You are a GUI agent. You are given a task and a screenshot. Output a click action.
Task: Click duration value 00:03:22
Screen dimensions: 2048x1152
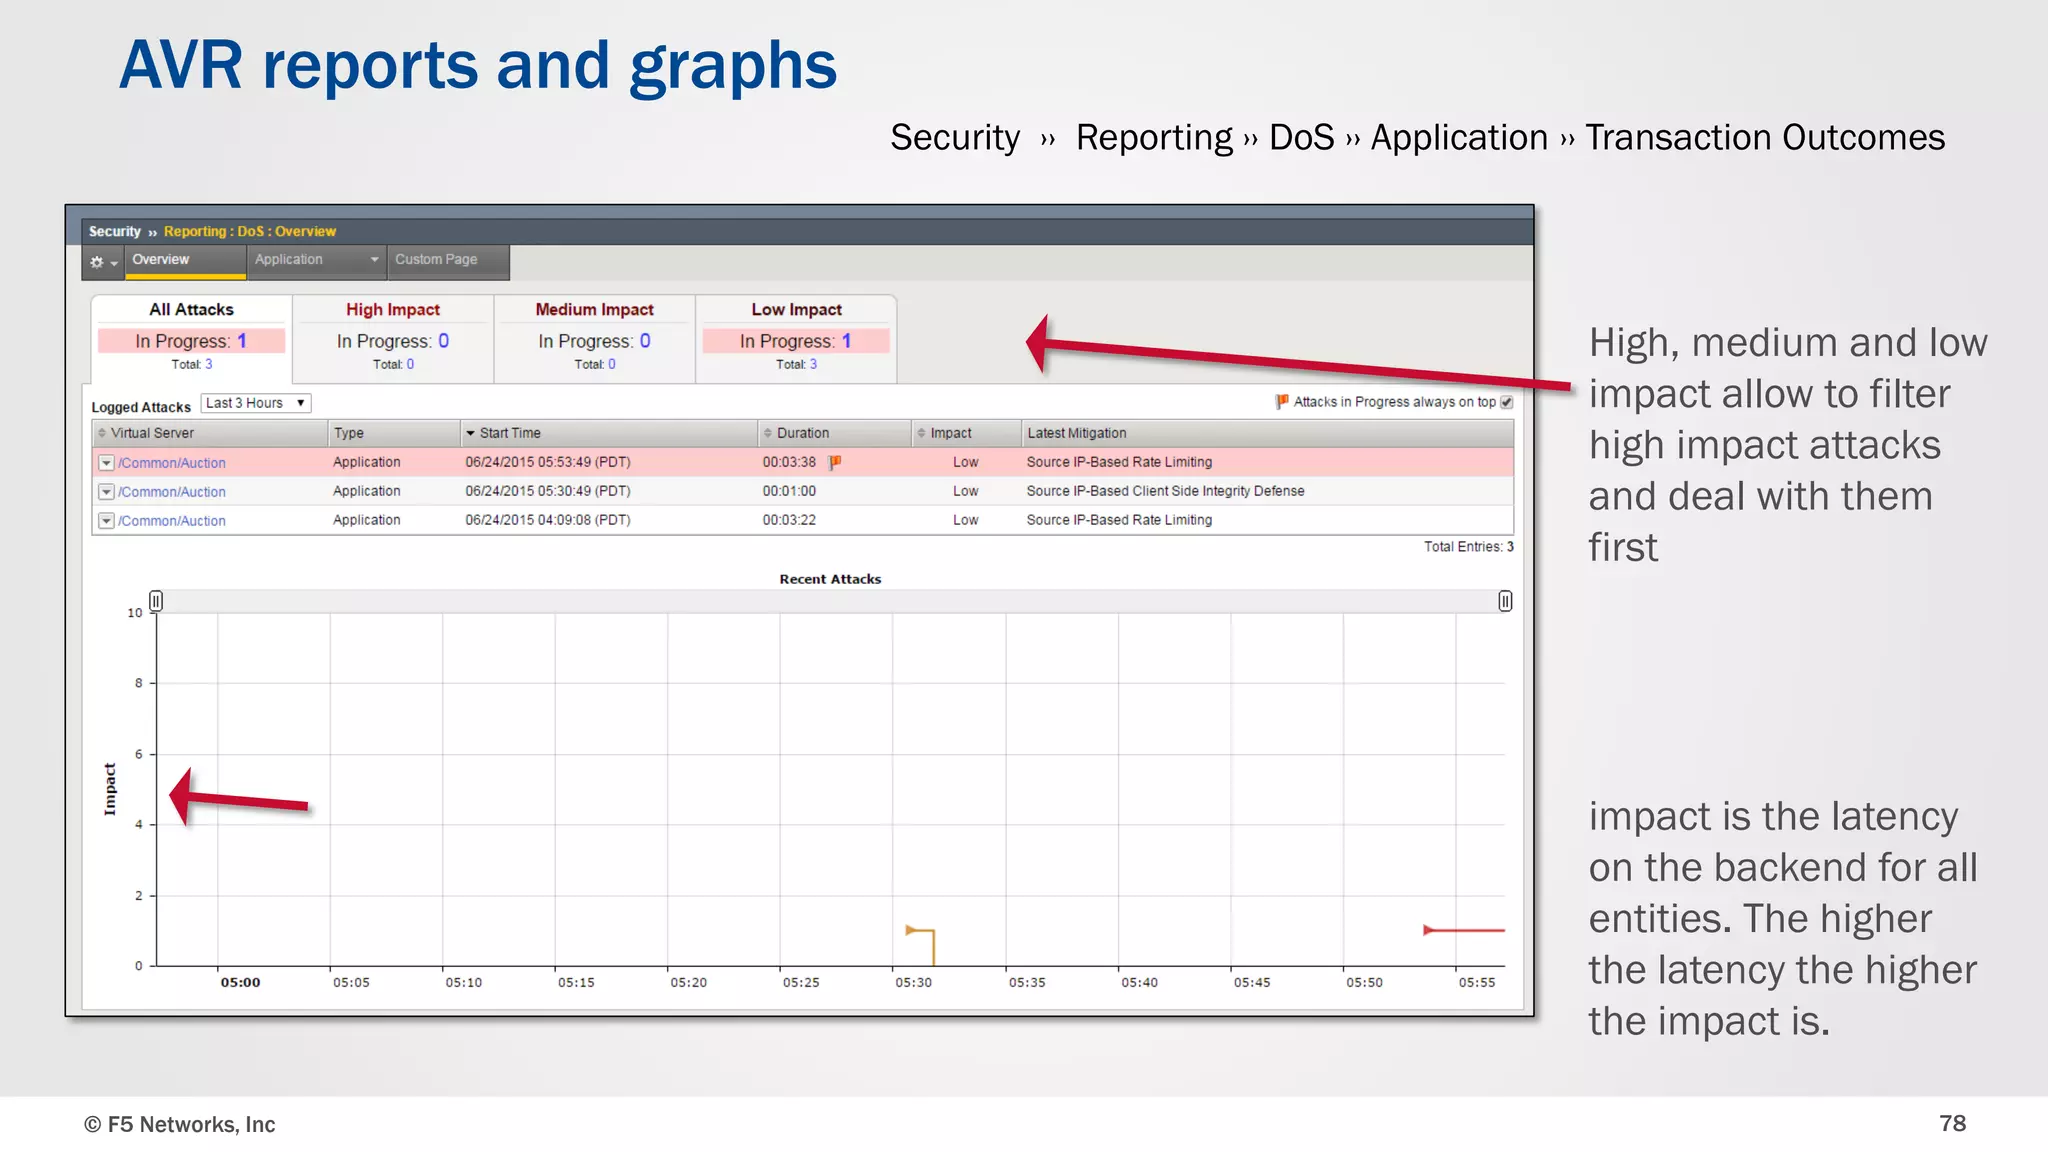(x=789, y=520)
